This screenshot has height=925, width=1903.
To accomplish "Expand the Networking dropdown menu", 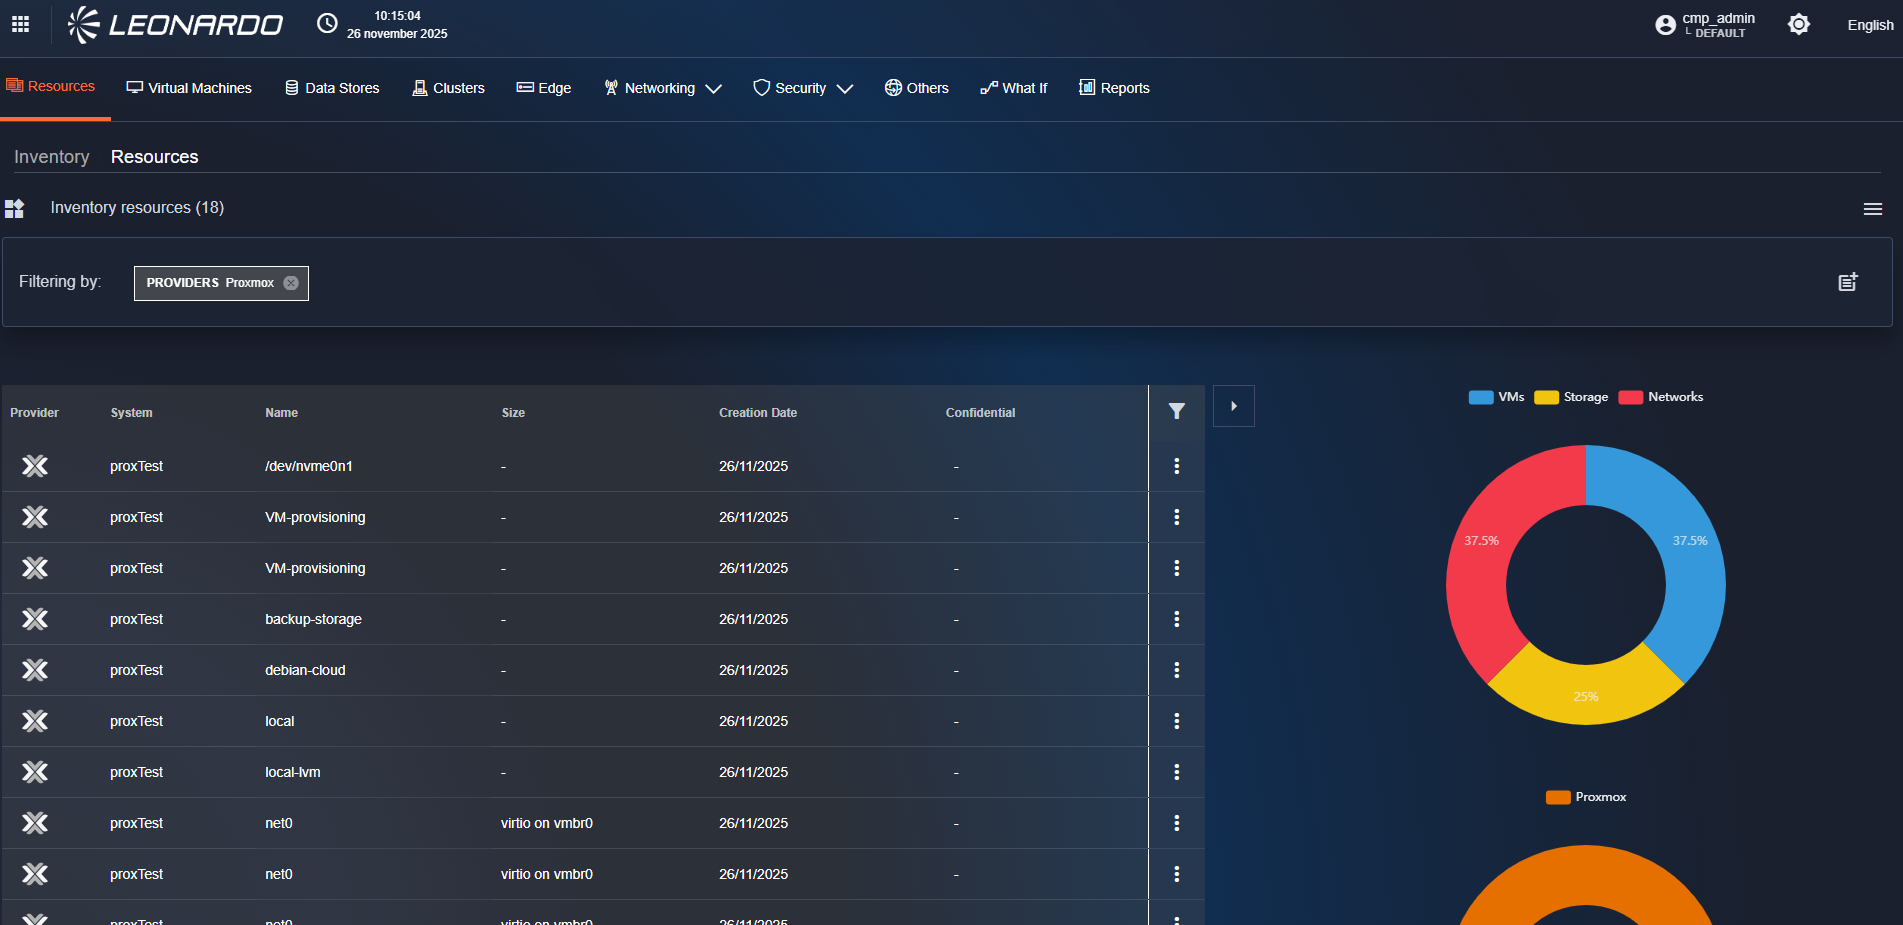I will [x=662, y=88].
